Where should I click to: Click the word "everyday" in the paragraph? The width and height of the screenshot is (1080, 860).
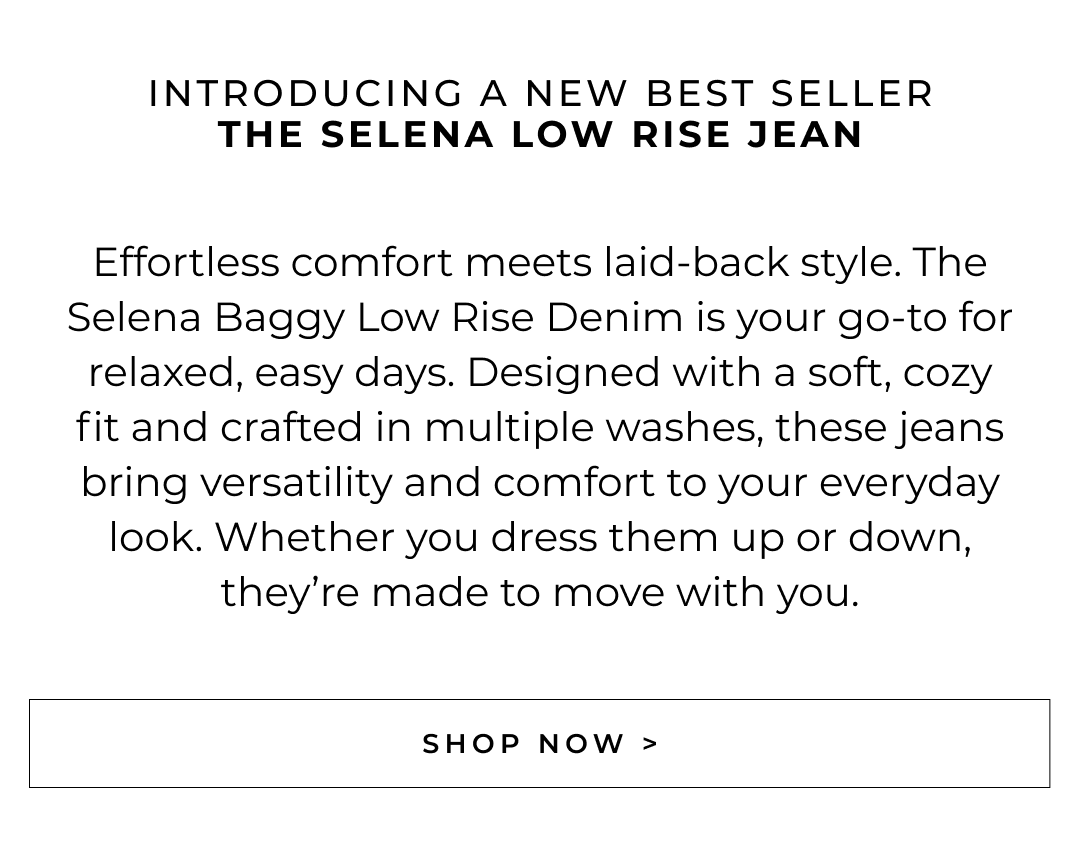click(909, 483)
